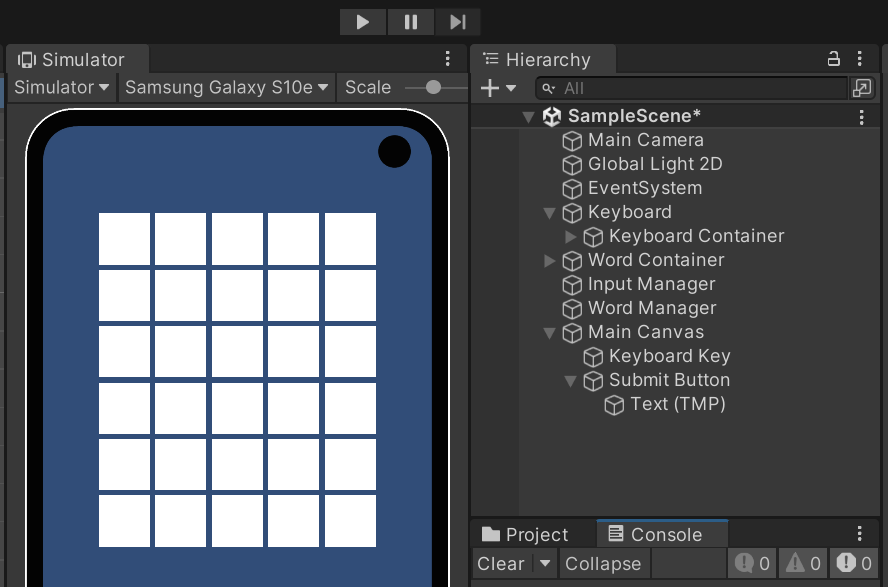Toggle info message filter in Console
The width and height of the screenshot is (888, 587).
tap(752, 563)
